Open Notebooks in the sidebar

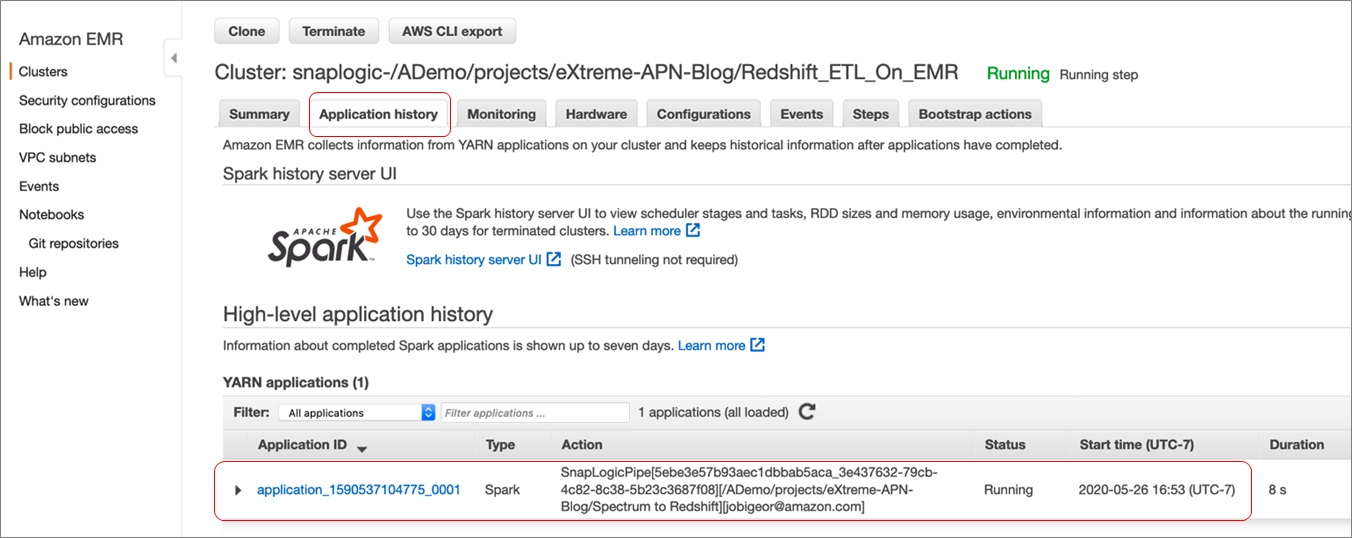51,214
